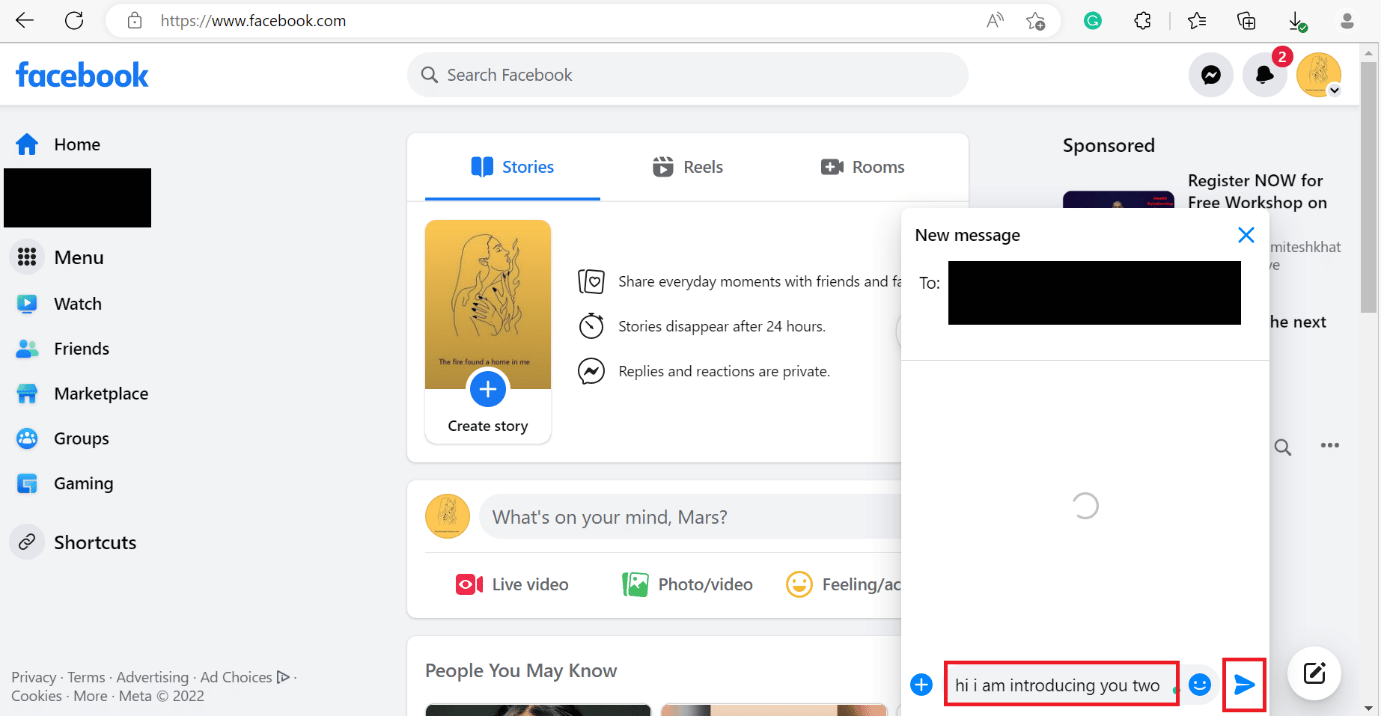Open notifications bell with 2 badge
The width and height of the screenshot is (1381, 716).
pos(1265,75)
